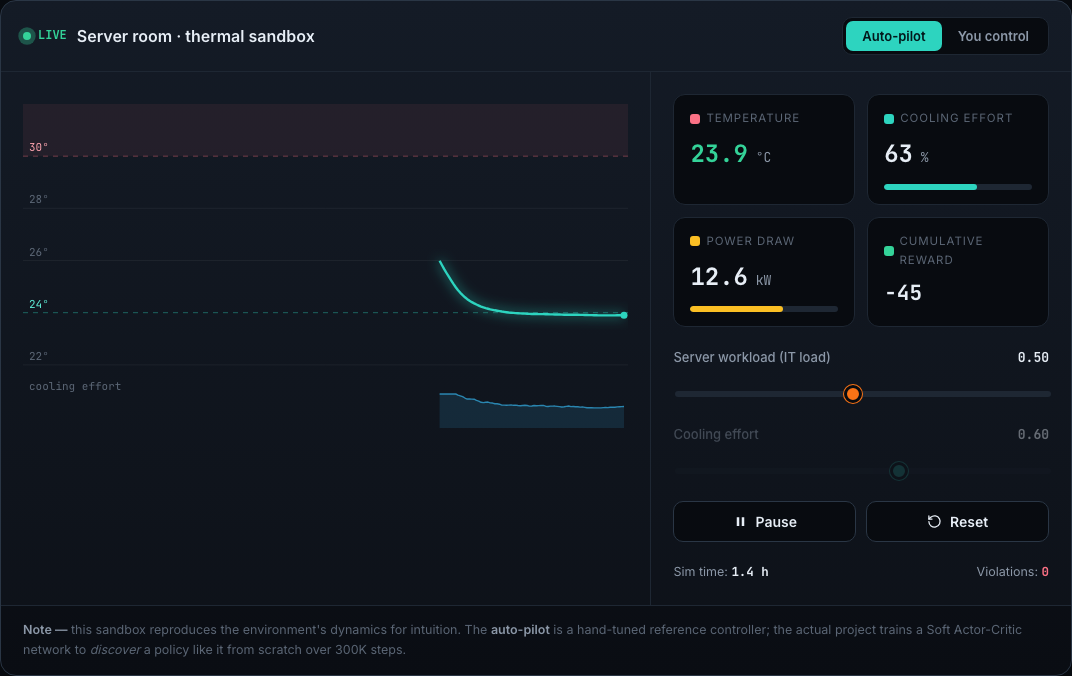The image size is (1072, 676).
Task: Click the Reset button
Action: (x=957, y=522)
